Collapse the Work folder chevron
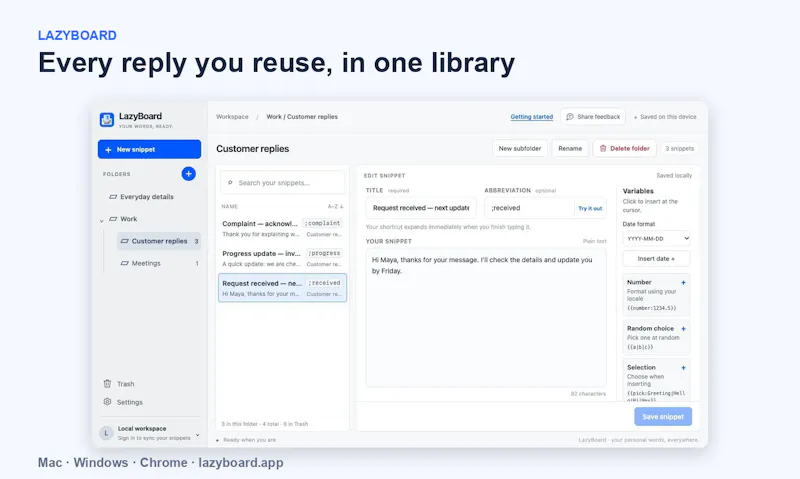The height and width of the screenshot is (479, 800). click(102, 220)
